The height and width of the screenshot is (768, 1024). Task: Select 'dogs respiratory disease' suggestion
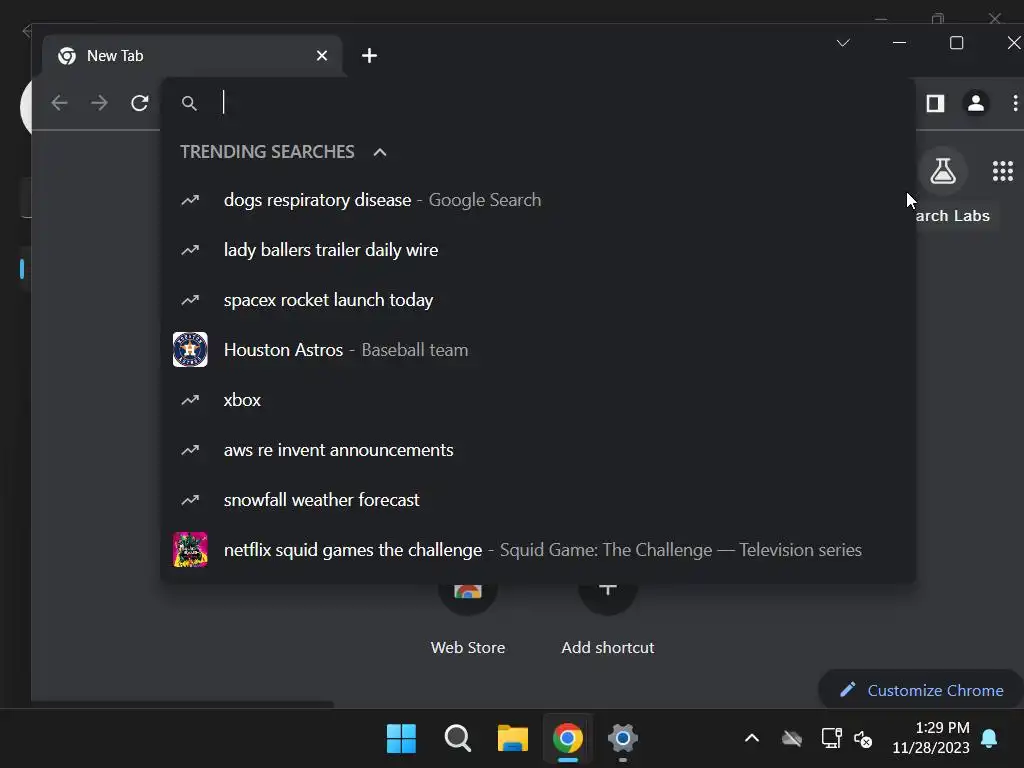(x=537, y=200)
